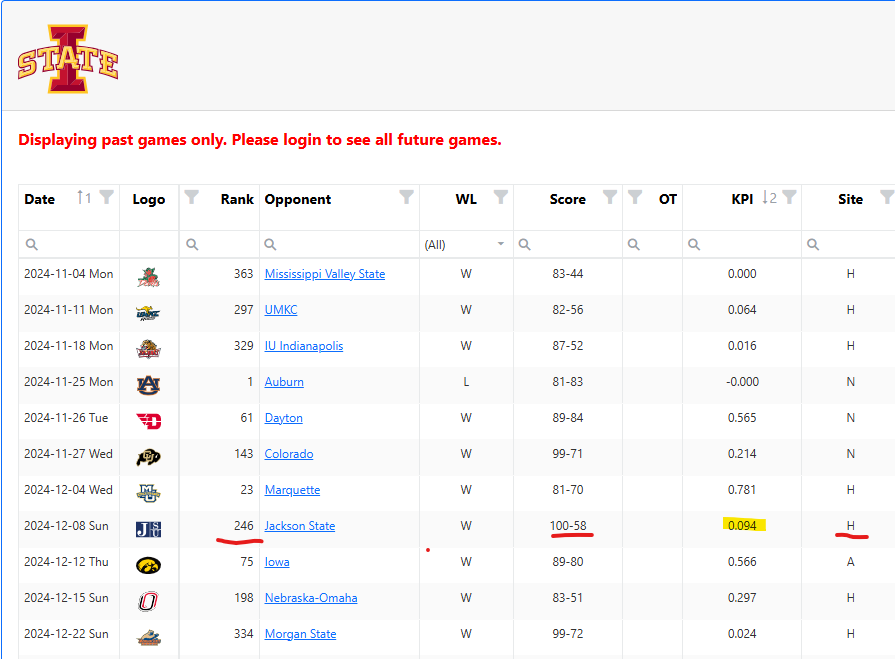
Task: Click the Jackson State JSU logo
Action: tap(148, 529)
